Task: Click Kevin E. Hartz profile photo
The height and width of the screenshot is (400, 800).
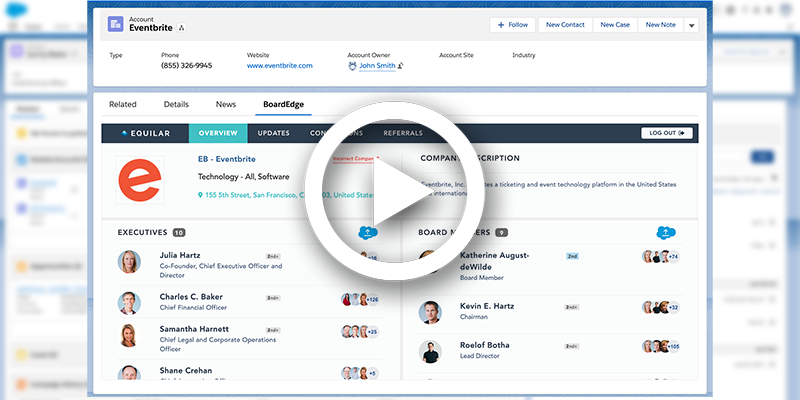Action: pos(430,312)
